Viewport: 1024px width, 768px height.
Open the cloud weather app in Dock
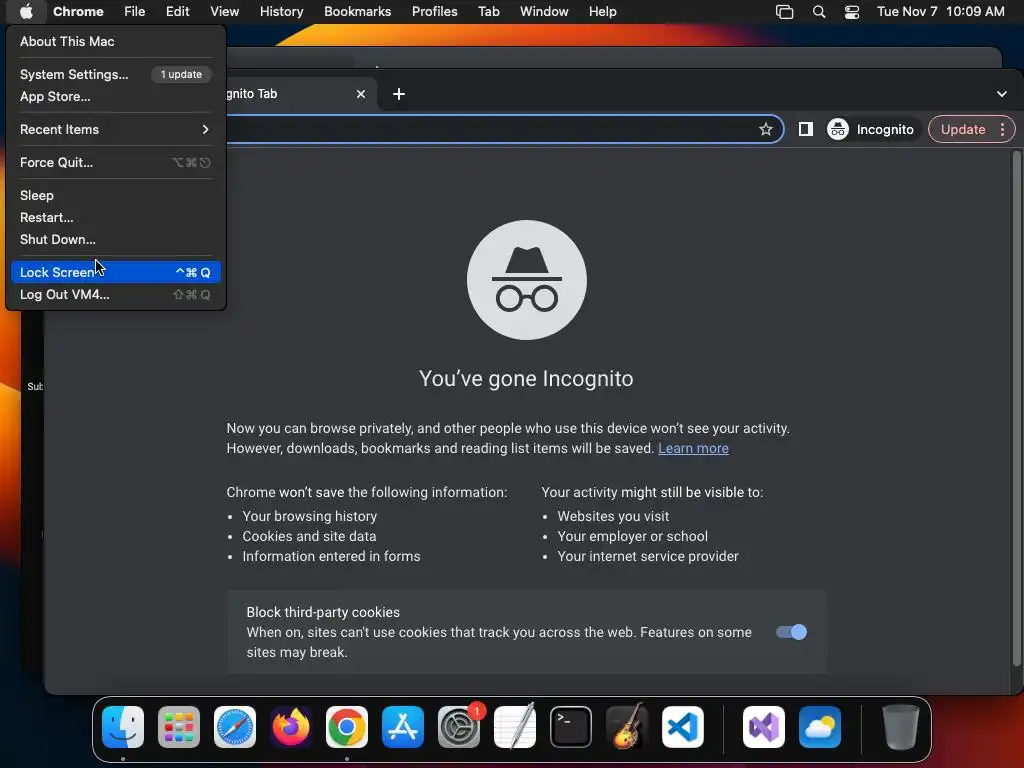point(820,727)
